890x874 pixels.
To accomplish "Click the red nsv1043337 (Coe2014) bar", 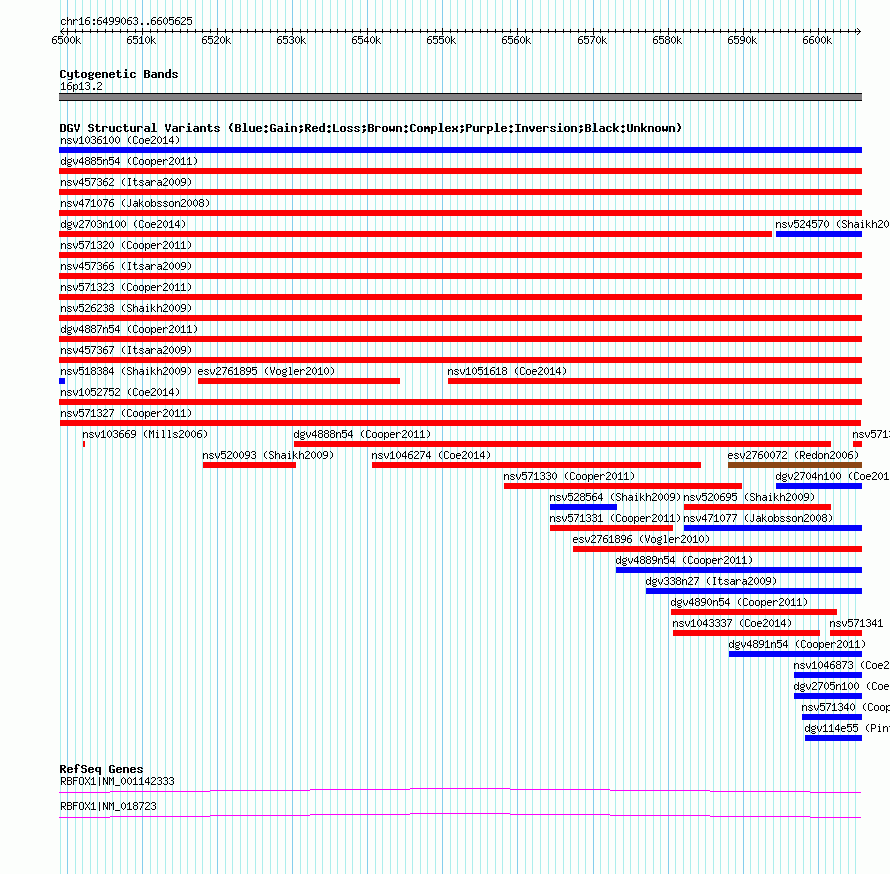I will (746, 633).
